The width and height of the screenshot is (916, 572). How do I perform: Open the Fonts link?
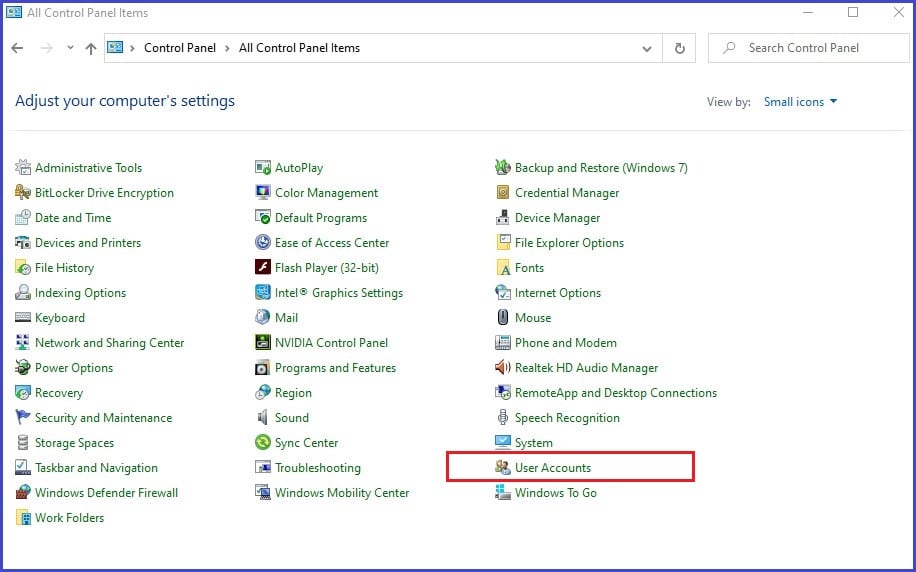pyautogui.click(x=529, y=268)
